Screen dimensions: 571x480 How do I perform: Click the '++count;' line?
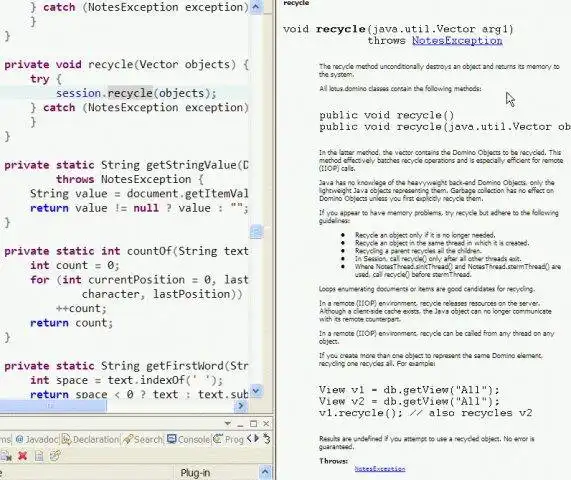pyautogui.click(x=81, y=308)
